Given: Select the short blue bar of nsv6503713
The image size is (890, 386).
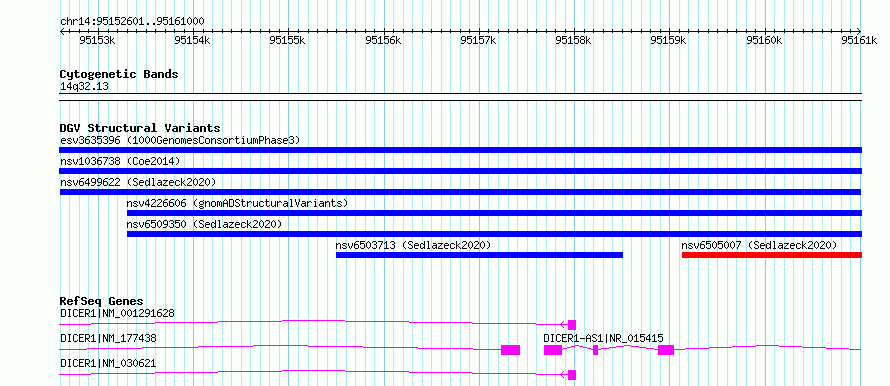Looking at the screenshot, I should click(x=479, y=255).
